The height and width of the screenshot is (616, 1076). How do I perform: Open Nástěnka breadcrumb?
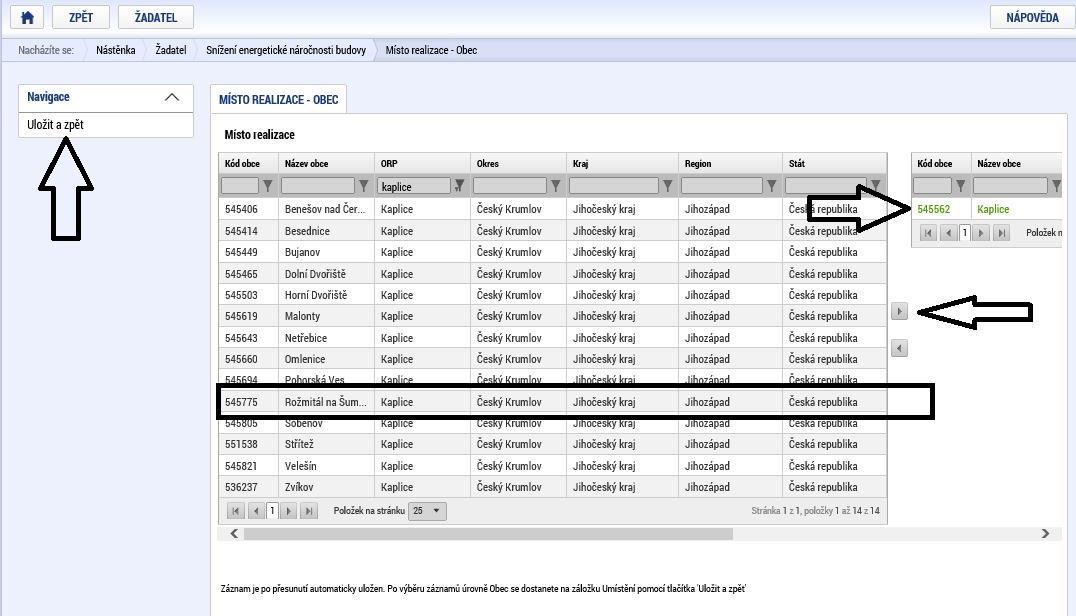click(115, 50)
